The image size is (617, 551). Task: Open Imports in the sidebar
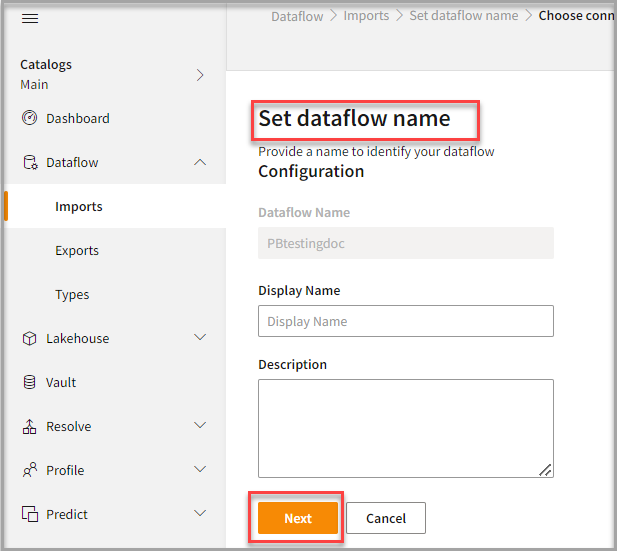pyautogui.click(x=115, y=206)
